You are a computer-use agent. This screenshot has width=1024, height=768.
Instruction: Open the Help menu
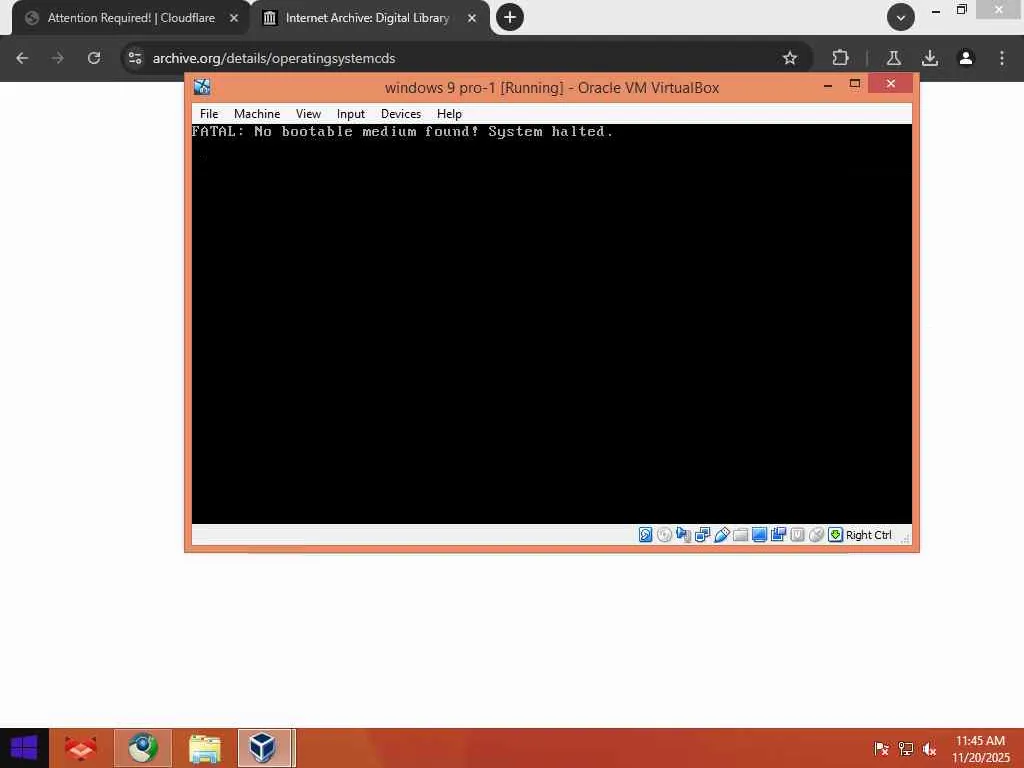(x=449, y=114)
